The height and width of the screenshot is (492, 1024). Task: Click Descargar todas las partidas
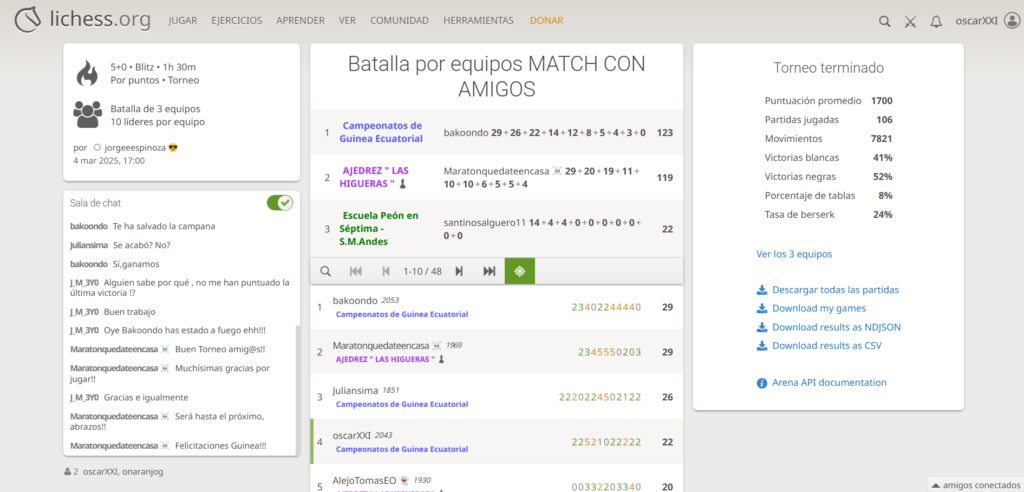835,289
